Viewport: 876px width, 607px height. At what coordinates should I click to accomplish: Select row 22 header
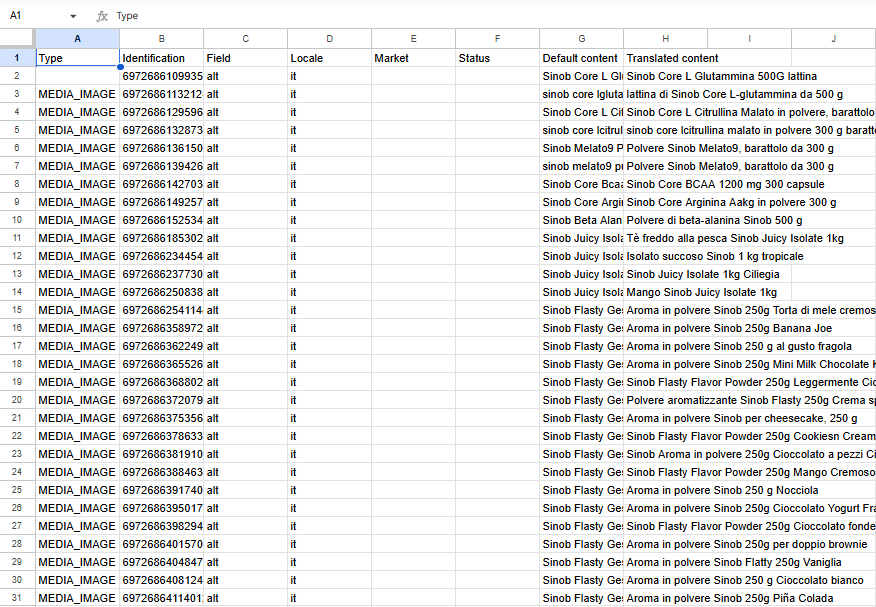tap(17, 436)
